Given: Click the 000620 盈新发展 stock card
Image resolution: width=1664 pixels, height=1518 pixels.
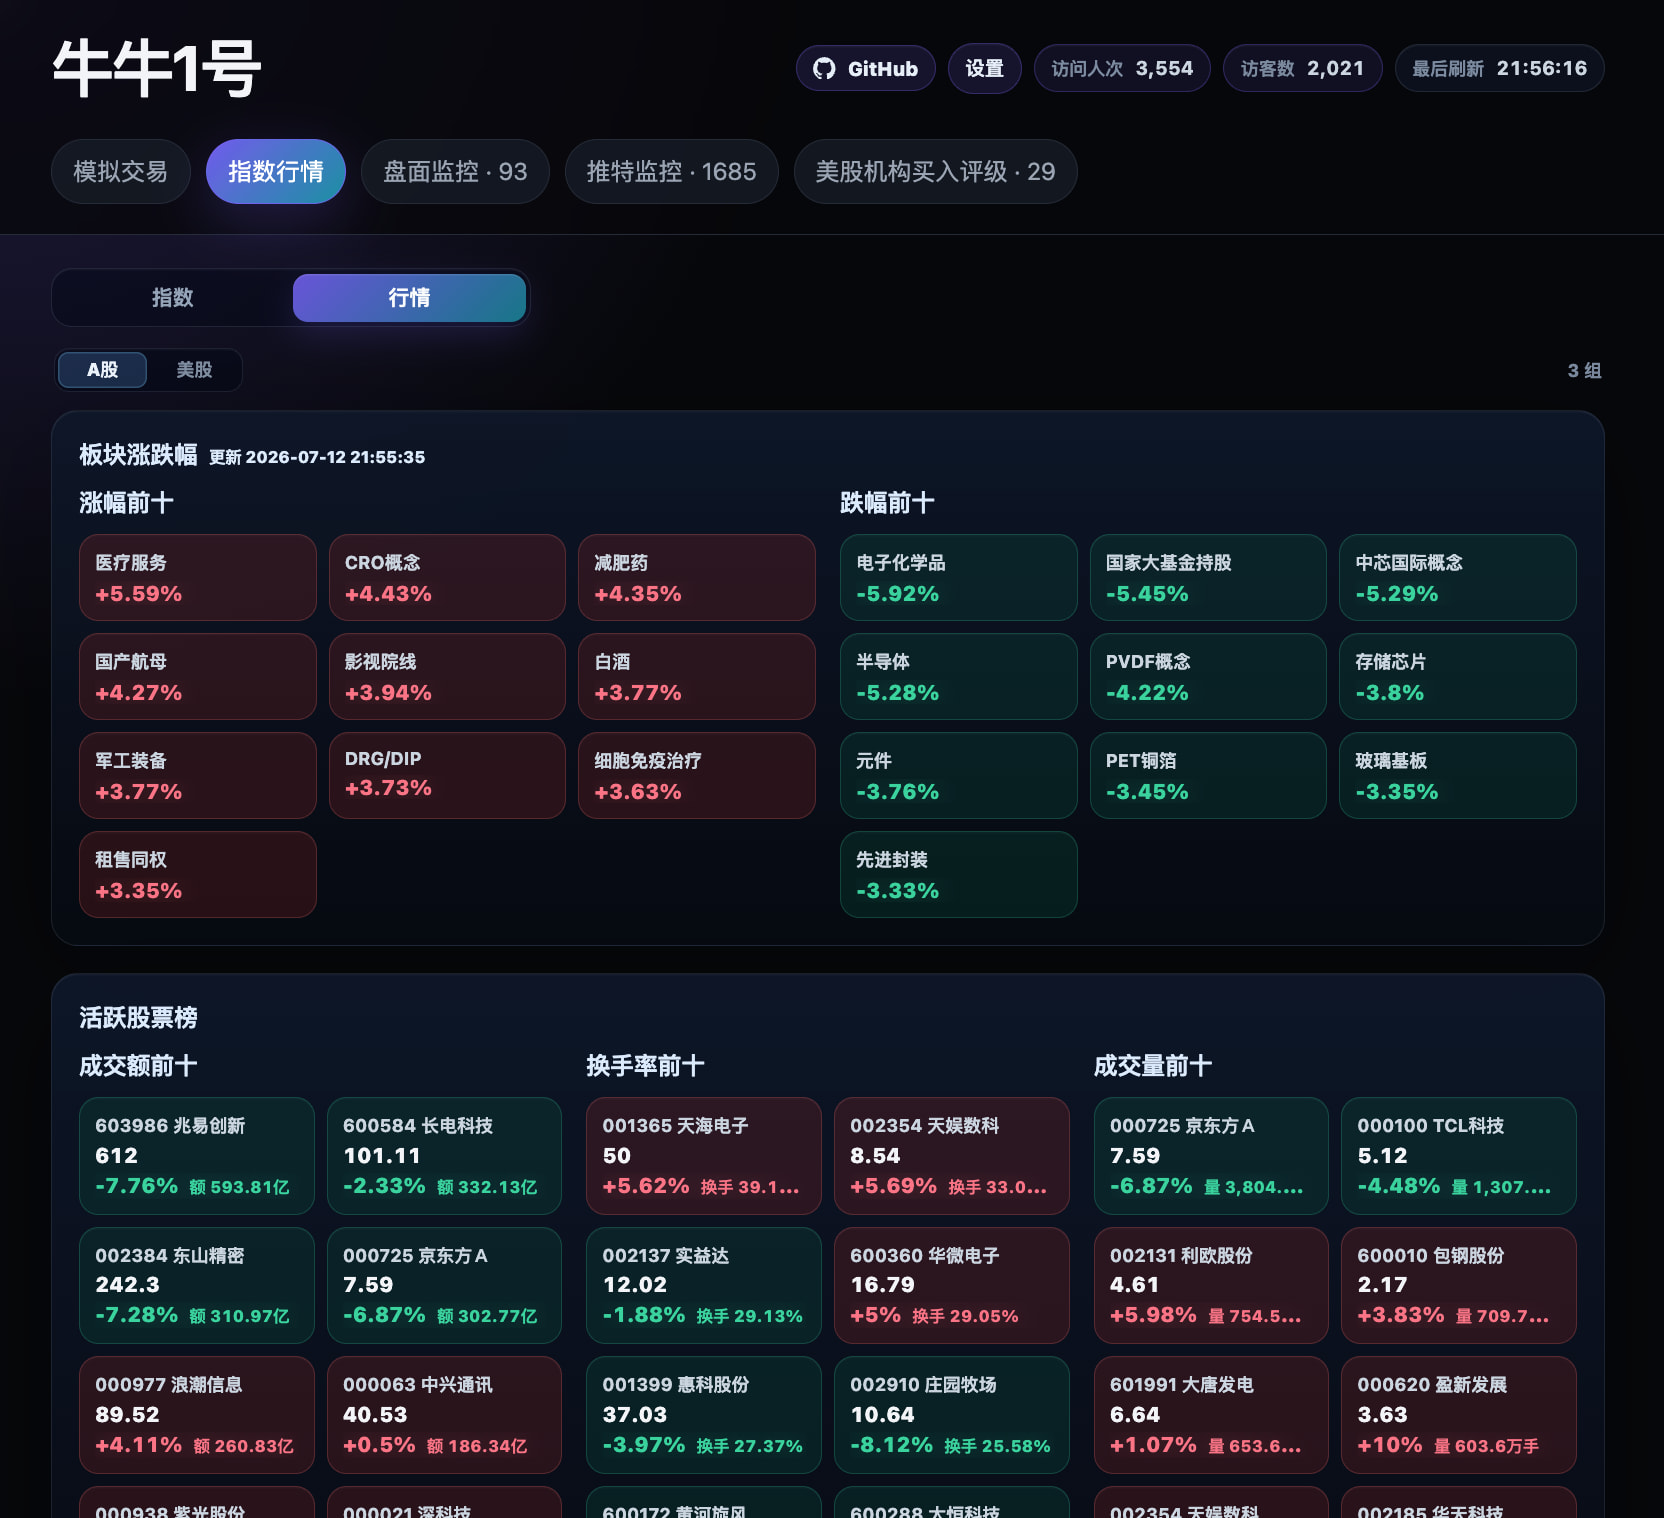Looking at the screenshot, I should pos(1459,1415).
